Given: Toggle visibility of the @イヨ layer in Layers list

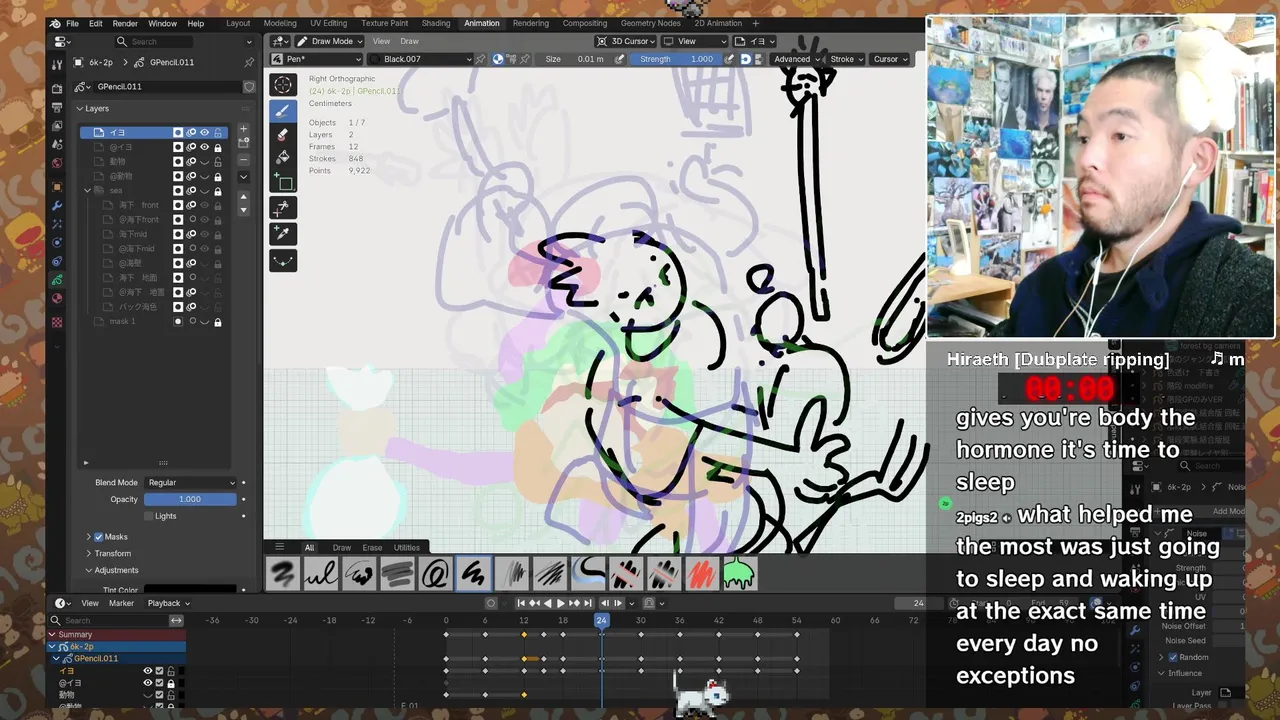Looking at the screenshot, I should (204, 147).
